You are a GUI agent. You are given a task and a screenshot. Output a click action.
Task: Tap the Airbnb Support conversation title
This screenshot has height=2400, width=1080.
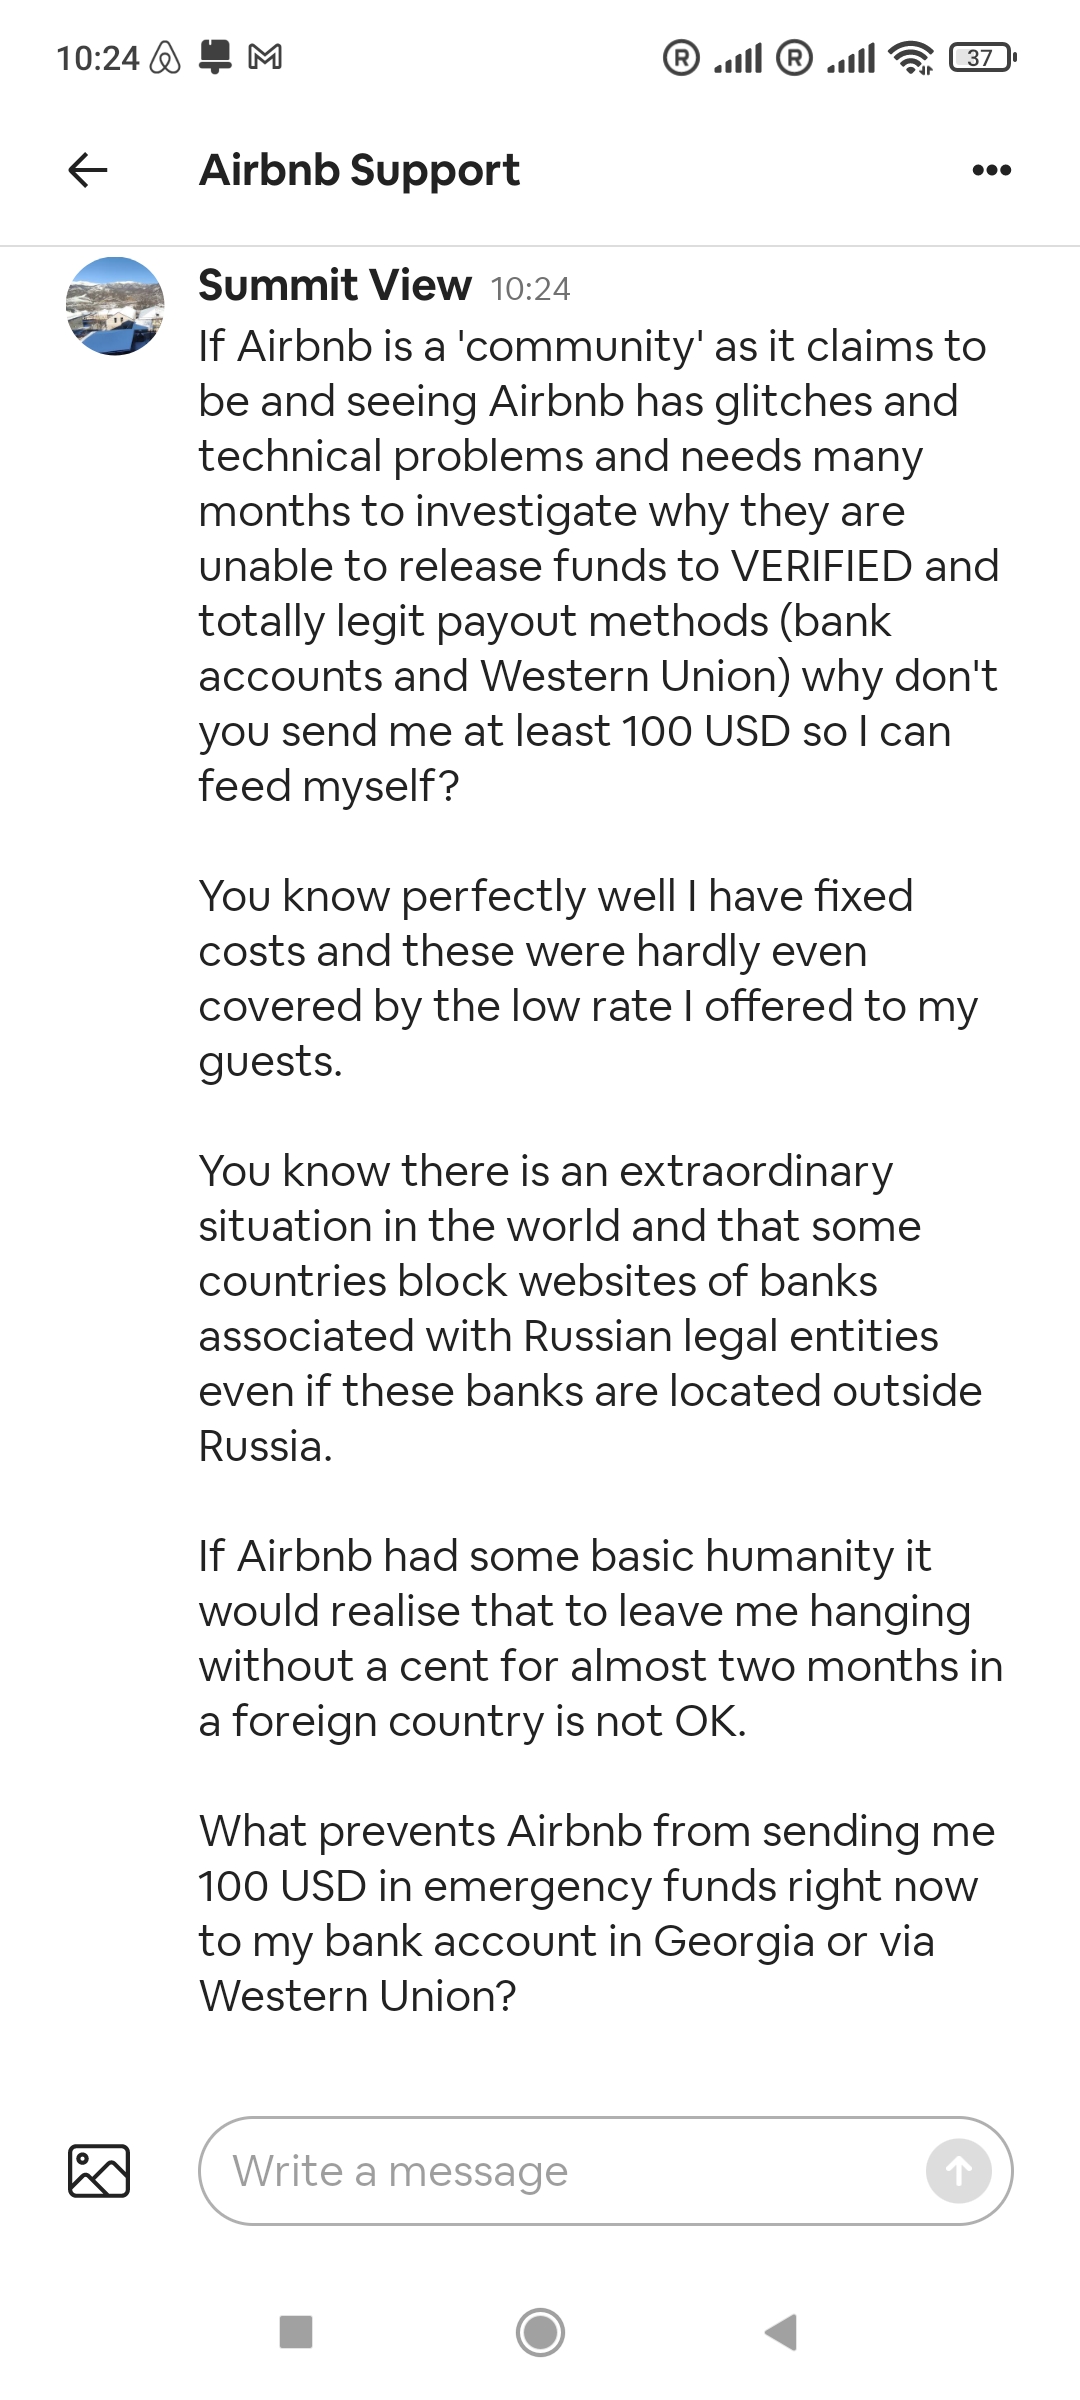point(359,170)
